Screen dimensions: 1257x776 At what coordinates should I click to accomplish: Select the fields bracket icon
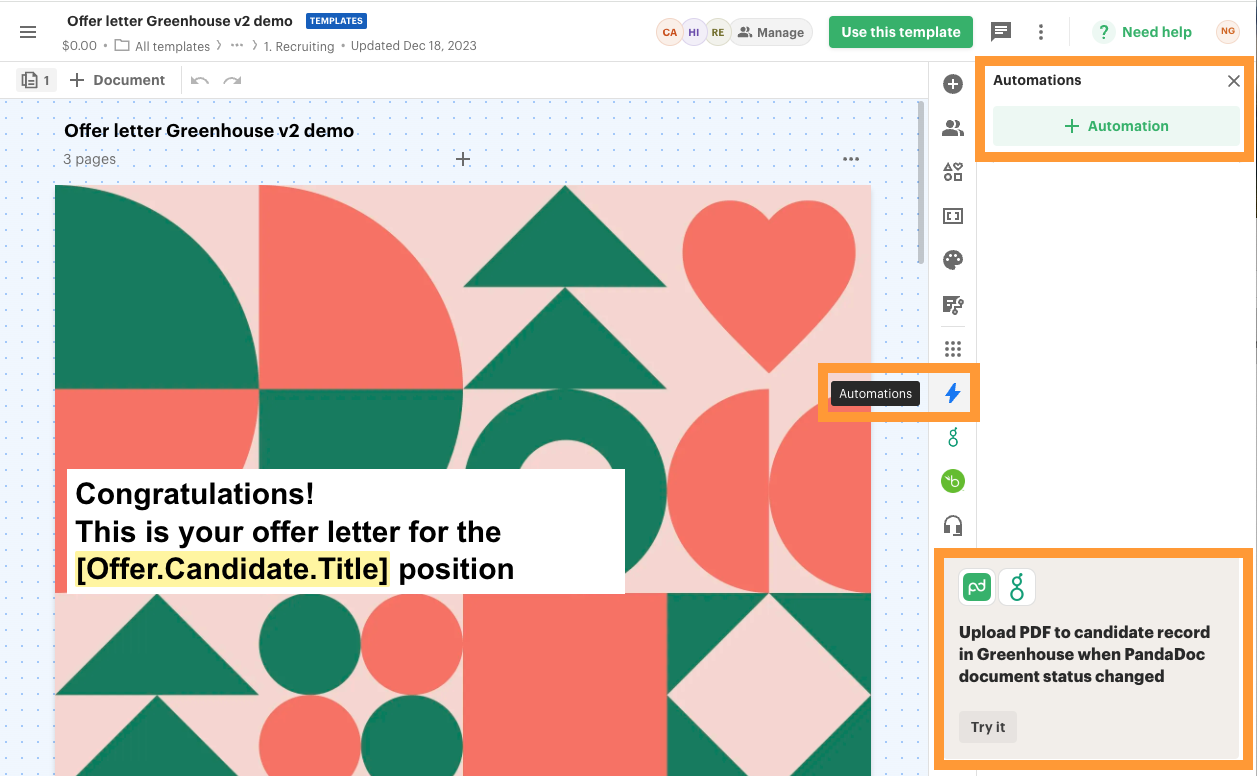point(952,216)
